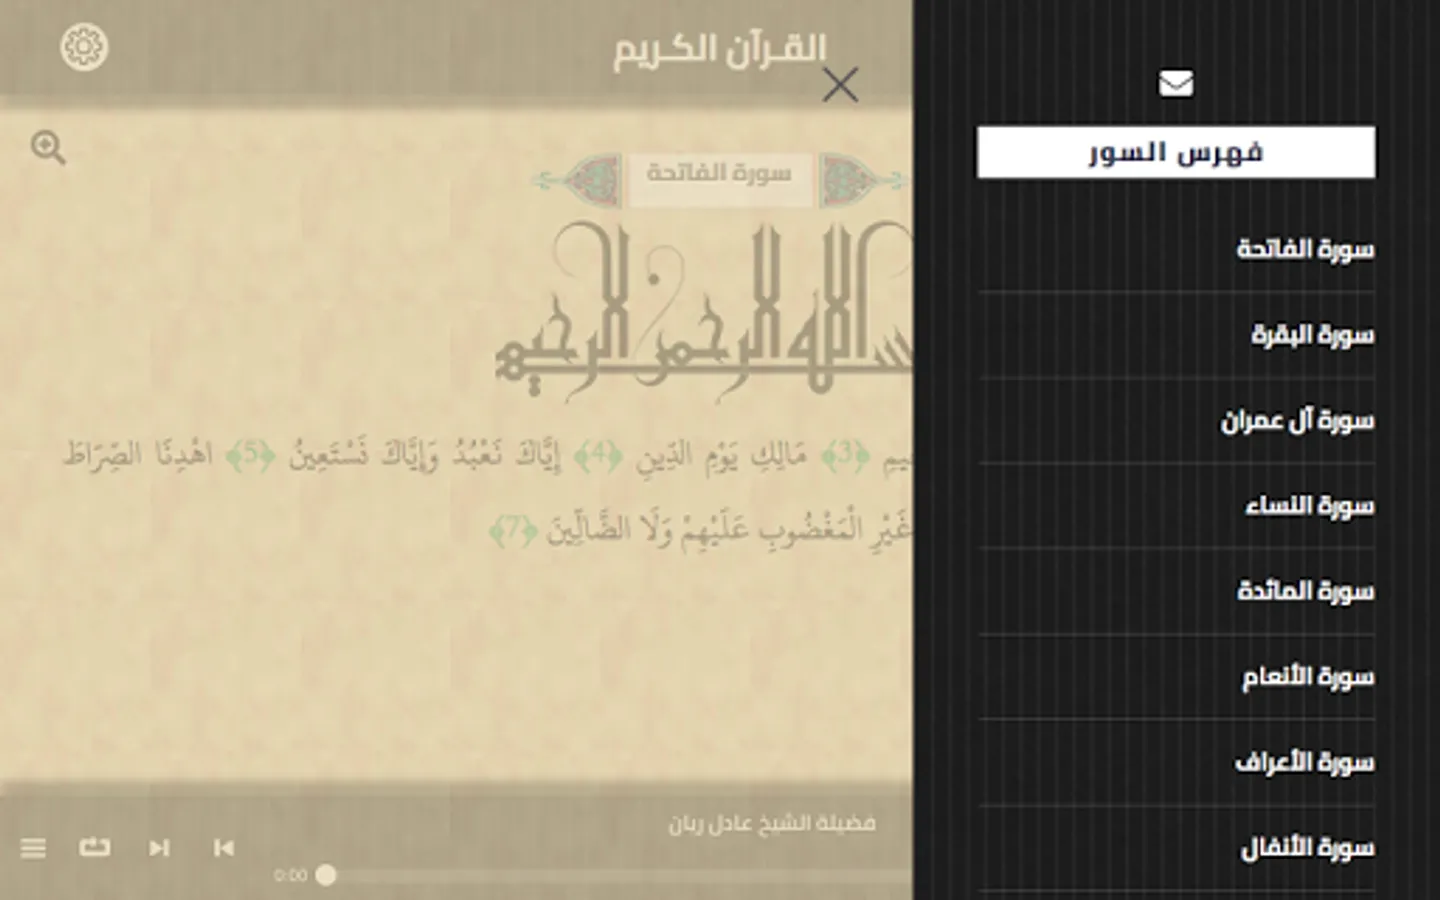Click verse marker number 7
This screenshot has width=1440, height=900.
pyautogui.click(x=513, y=529)
